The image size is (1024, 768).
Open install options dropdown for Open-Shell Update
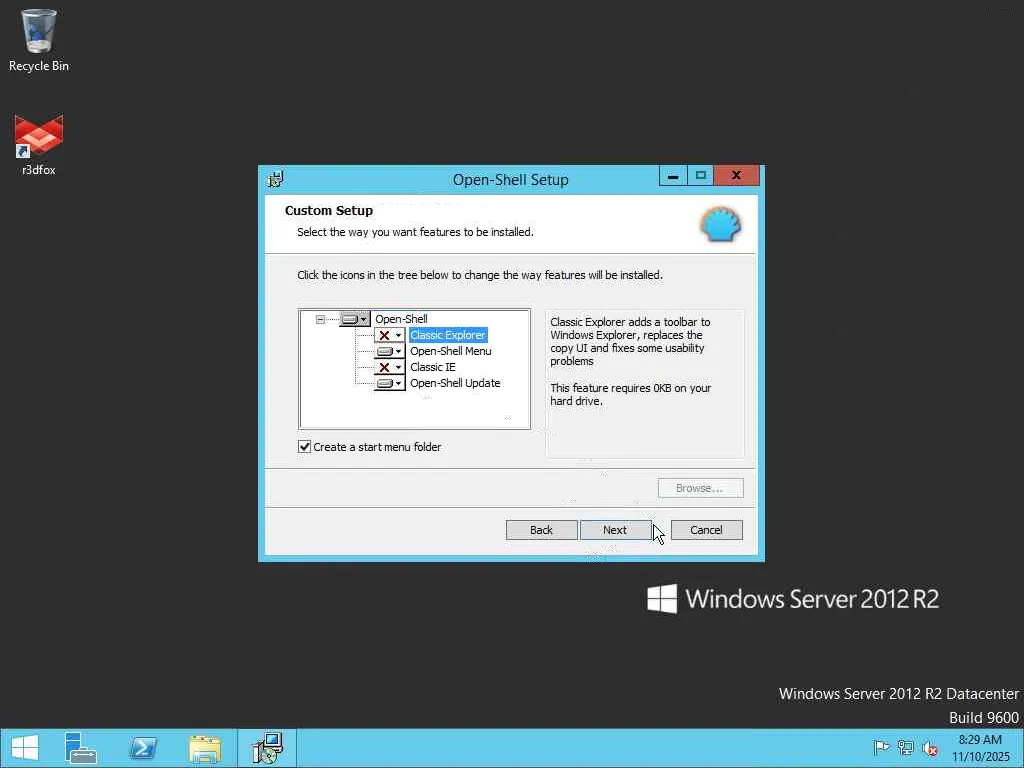pos(390,383)
